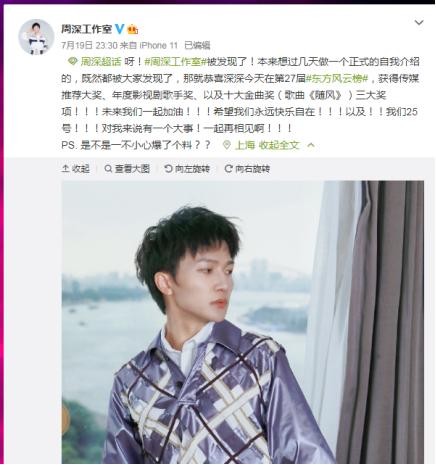This screenshot has height=465, width=436.
Task: Open the 周深工作室 username link
Action: tap(86, 29)
